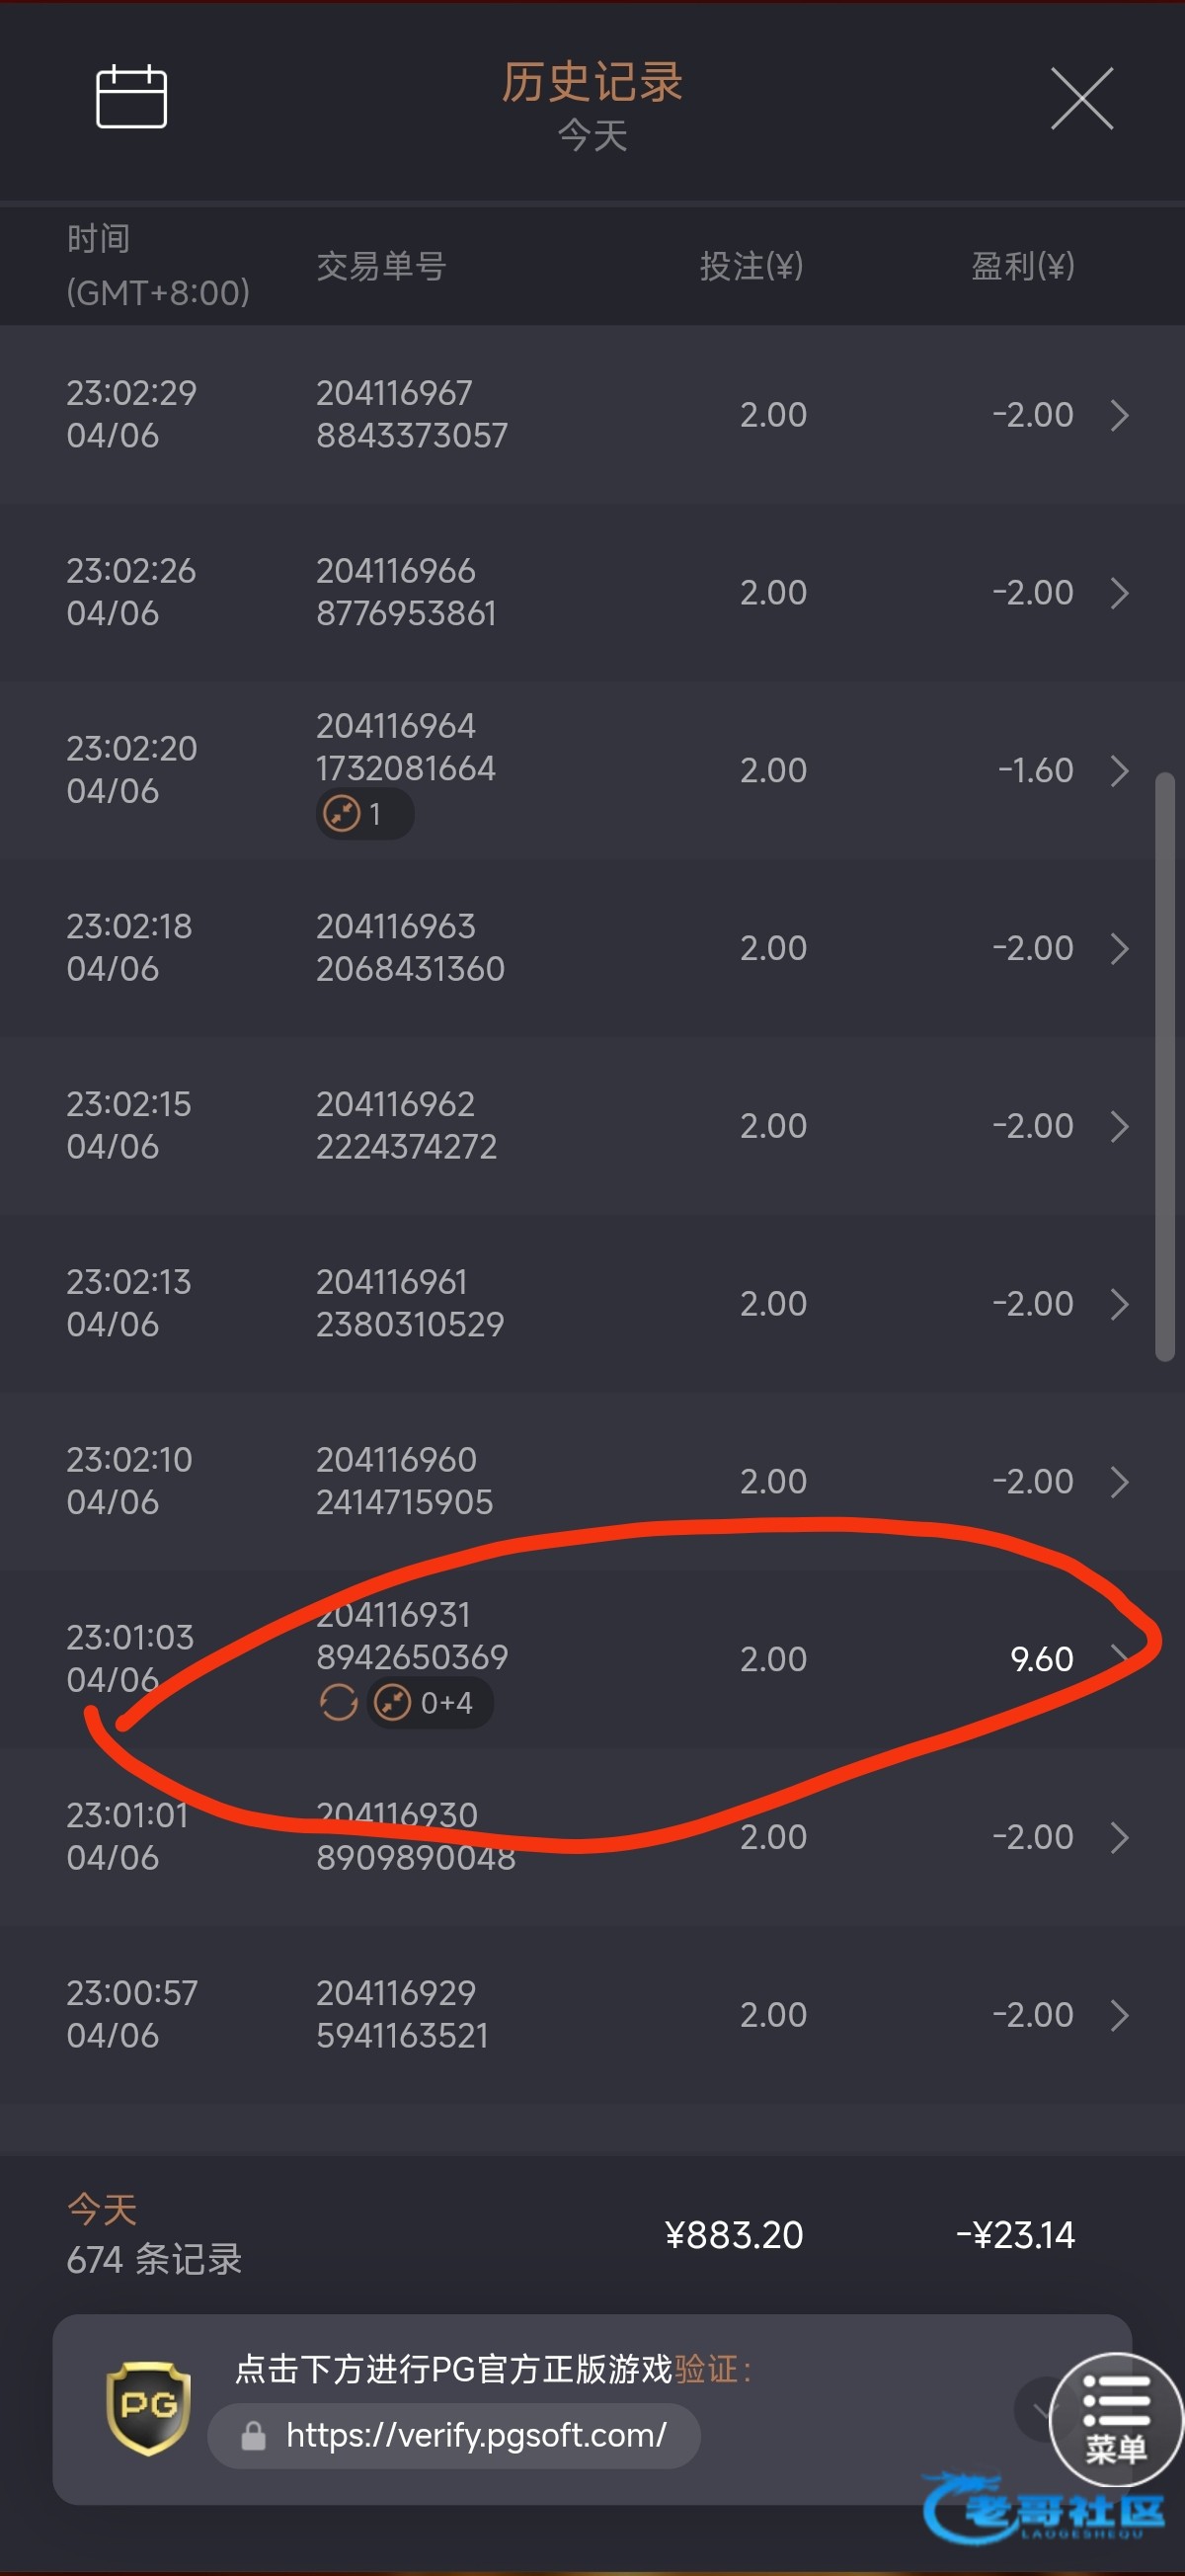Open chevron for the -1.60 record
Image resolution: width=1185 pixels, height=2576 pixels.
1120,771
